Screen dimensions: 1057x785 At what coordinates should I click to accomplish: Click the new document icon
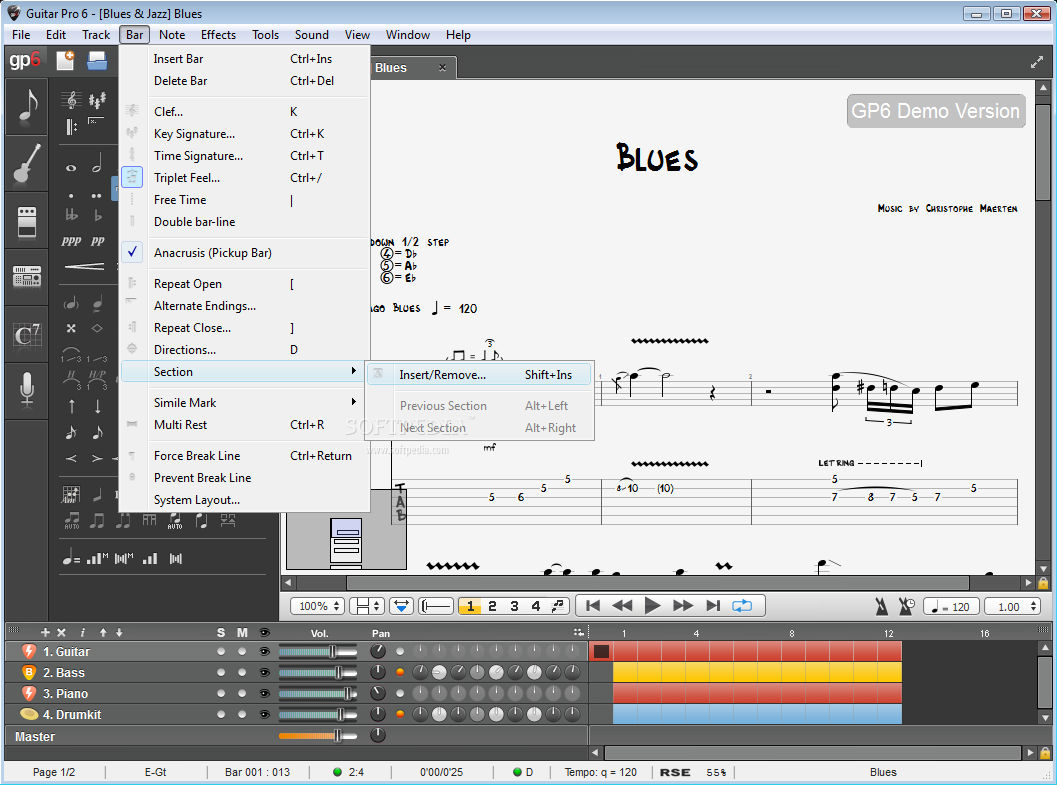tap(65, 61)
